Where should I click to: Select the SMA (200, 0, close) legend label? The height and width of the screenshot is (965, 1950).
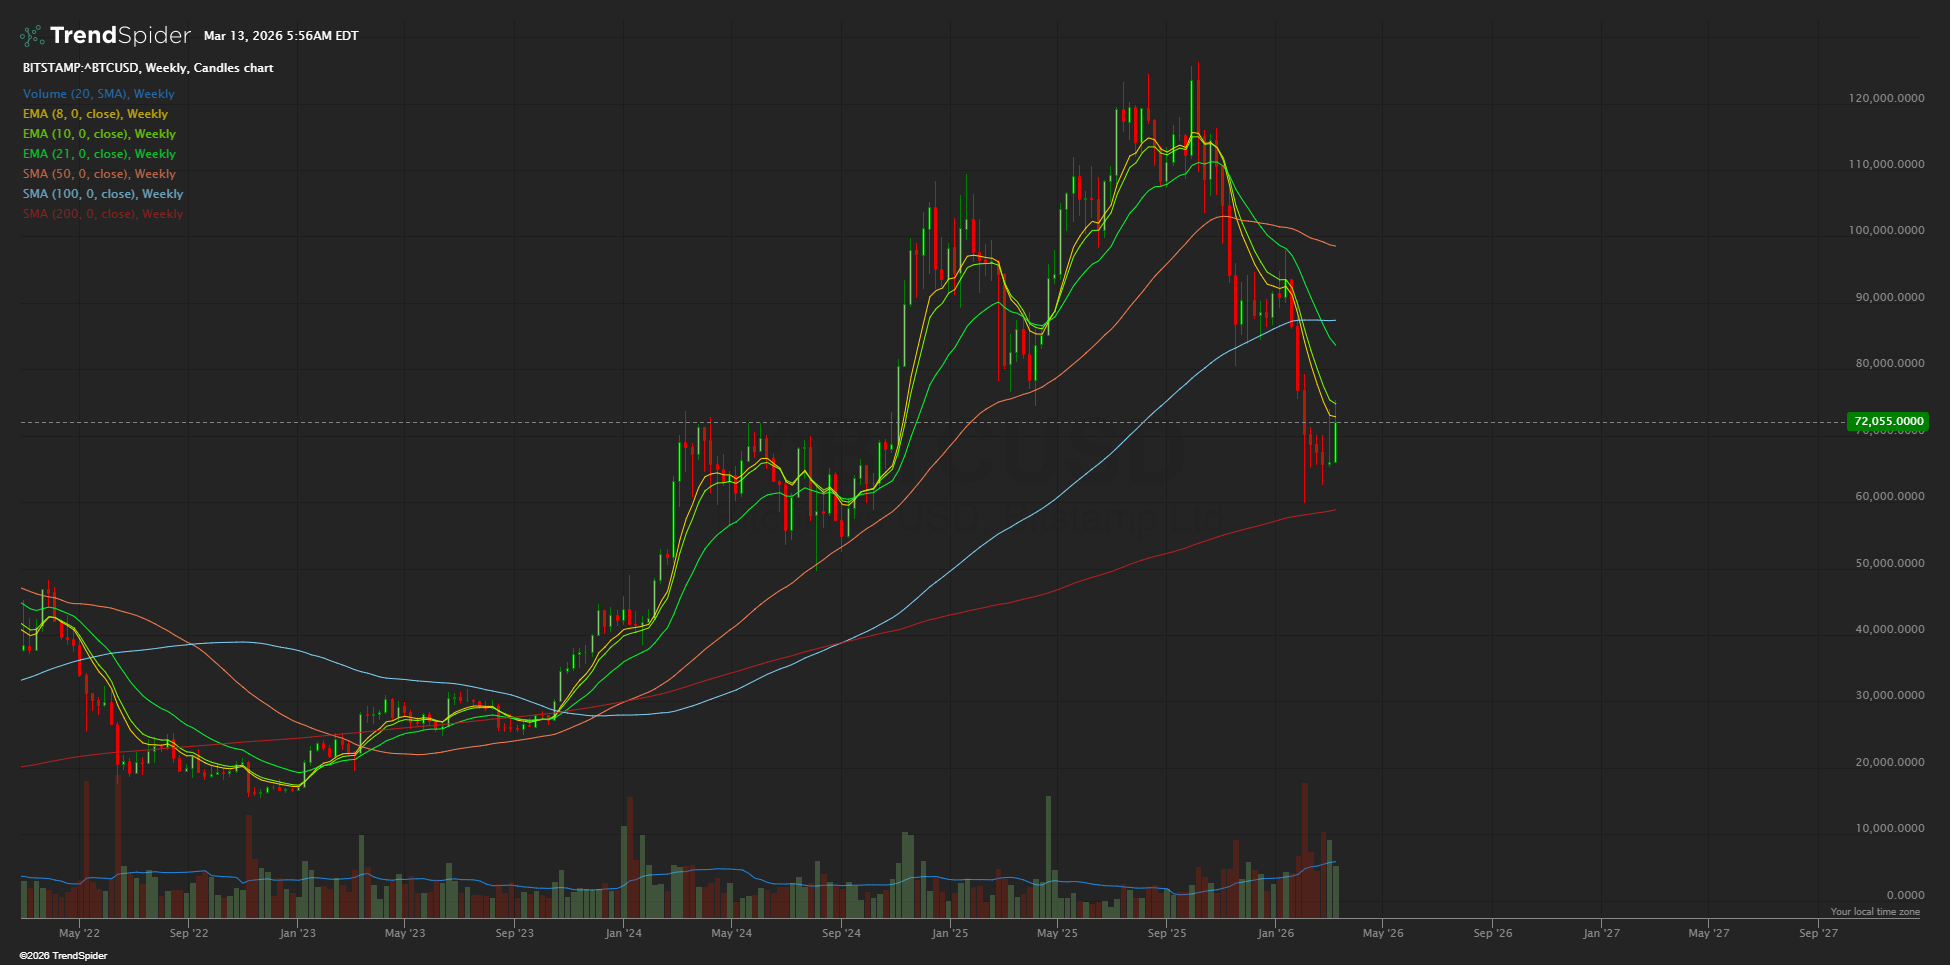pyautogui.click(x=103, y=214)
